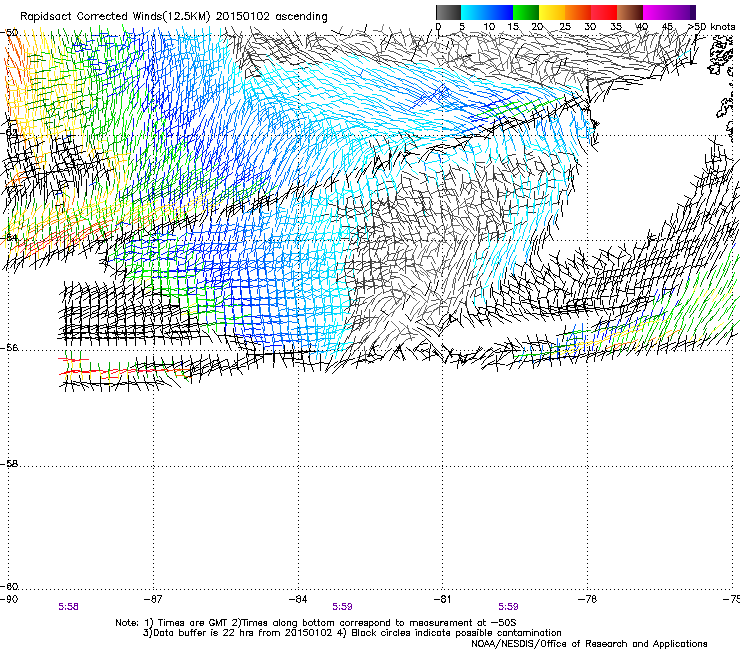Viewport: 740px width, 650px height.
Task: Click the purple '5:58' swath time label
Action: tap(68, 607)
